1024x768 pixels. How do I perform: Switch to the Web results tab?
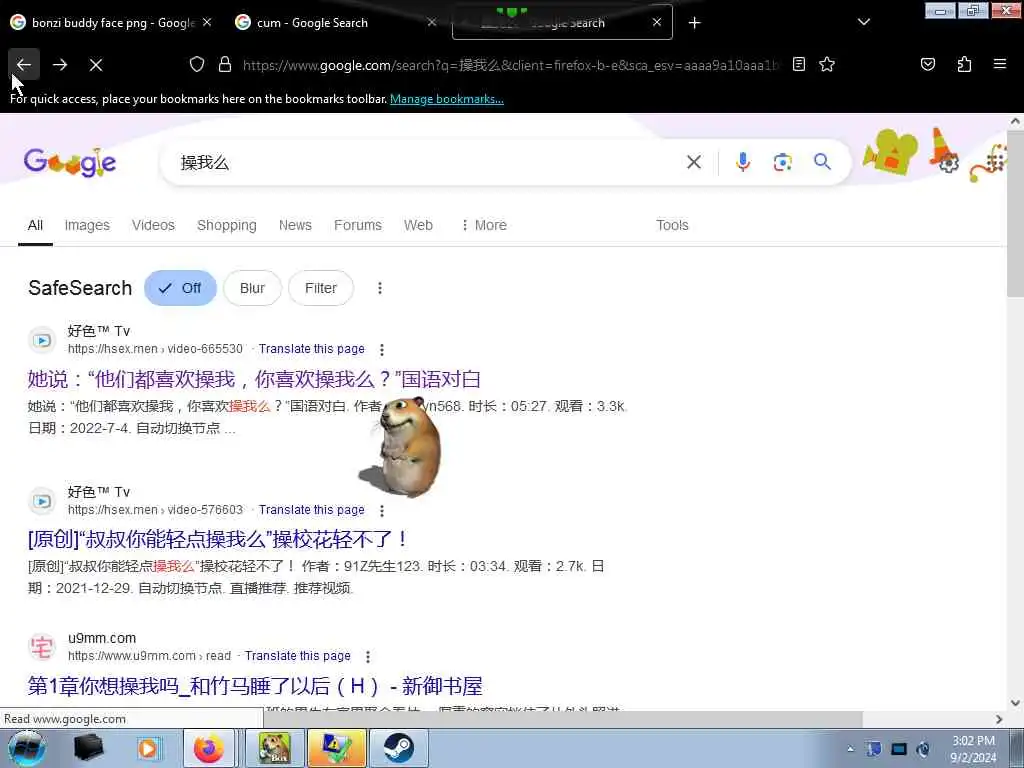(x=418, y=225)
